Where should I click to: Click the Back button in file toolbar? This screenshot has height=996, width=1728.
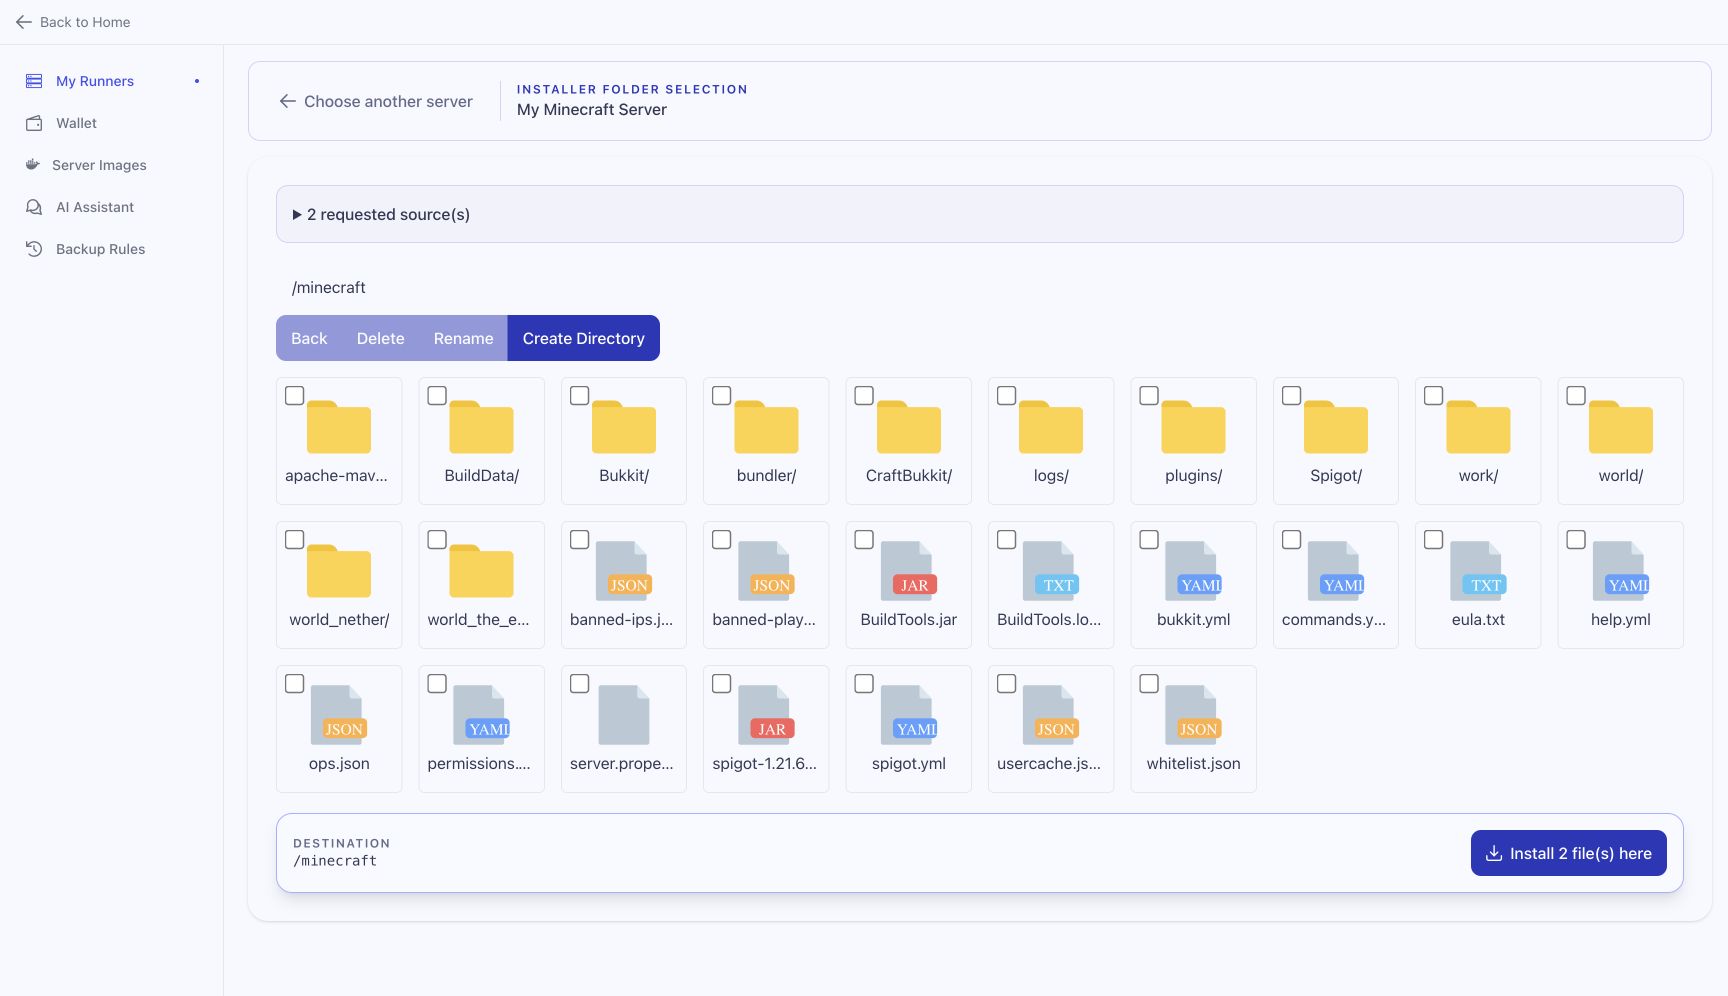click(309, 338)
